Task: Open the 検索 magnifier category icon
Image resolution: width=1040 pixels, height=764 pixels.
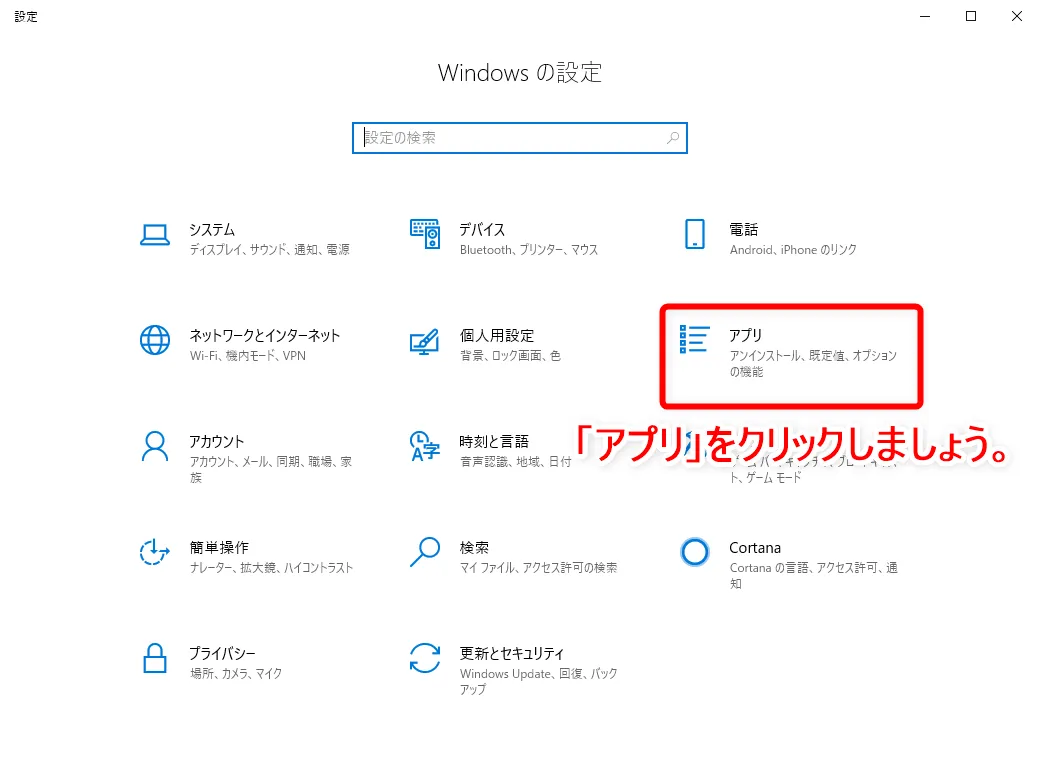Action: pos(424,552)
